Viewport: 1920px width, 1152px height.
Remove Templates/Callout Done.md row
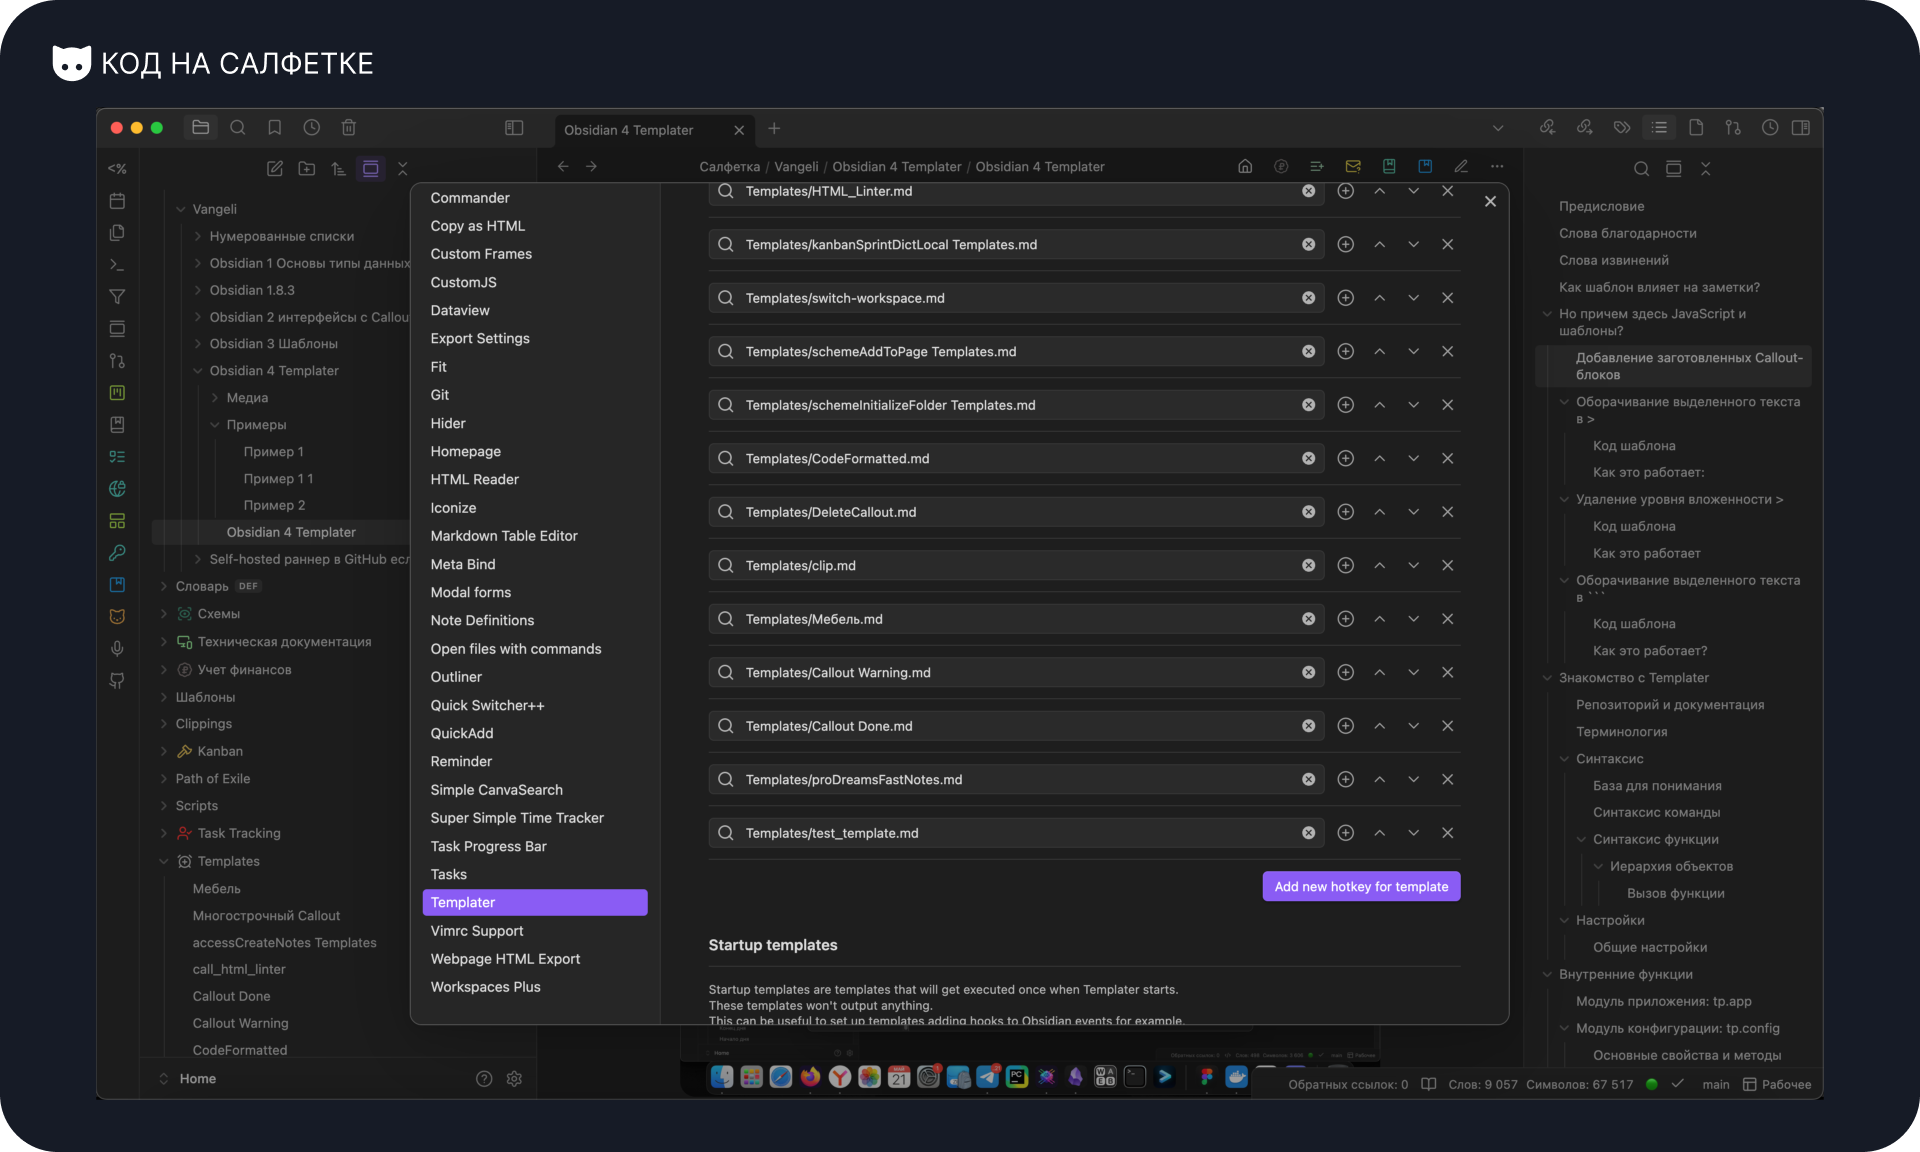[x=1448, y=726]
